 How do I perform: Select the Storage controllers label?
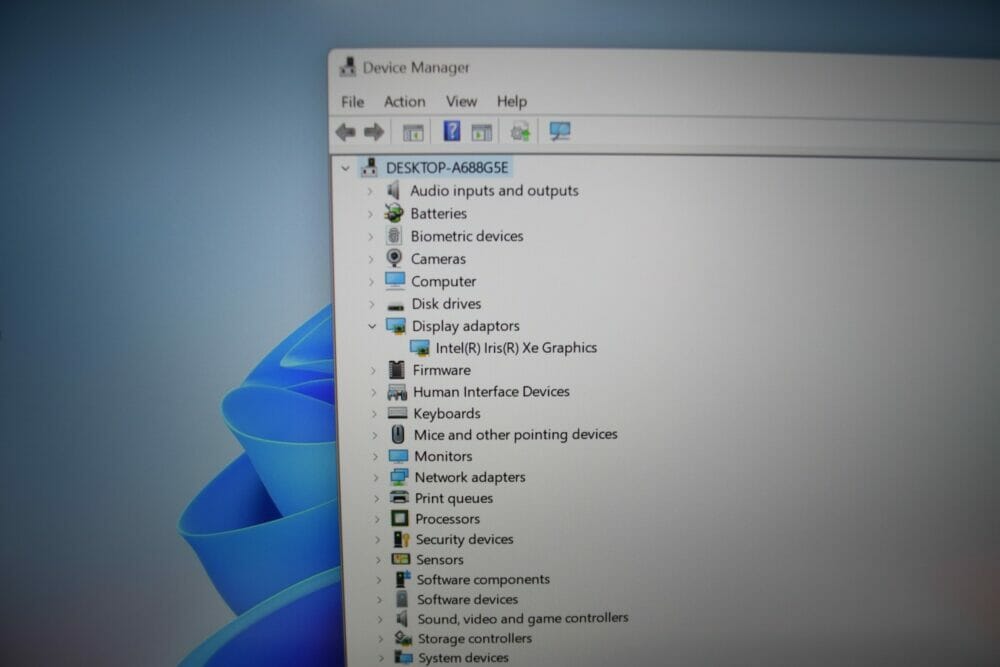click(x=474, y=638)
